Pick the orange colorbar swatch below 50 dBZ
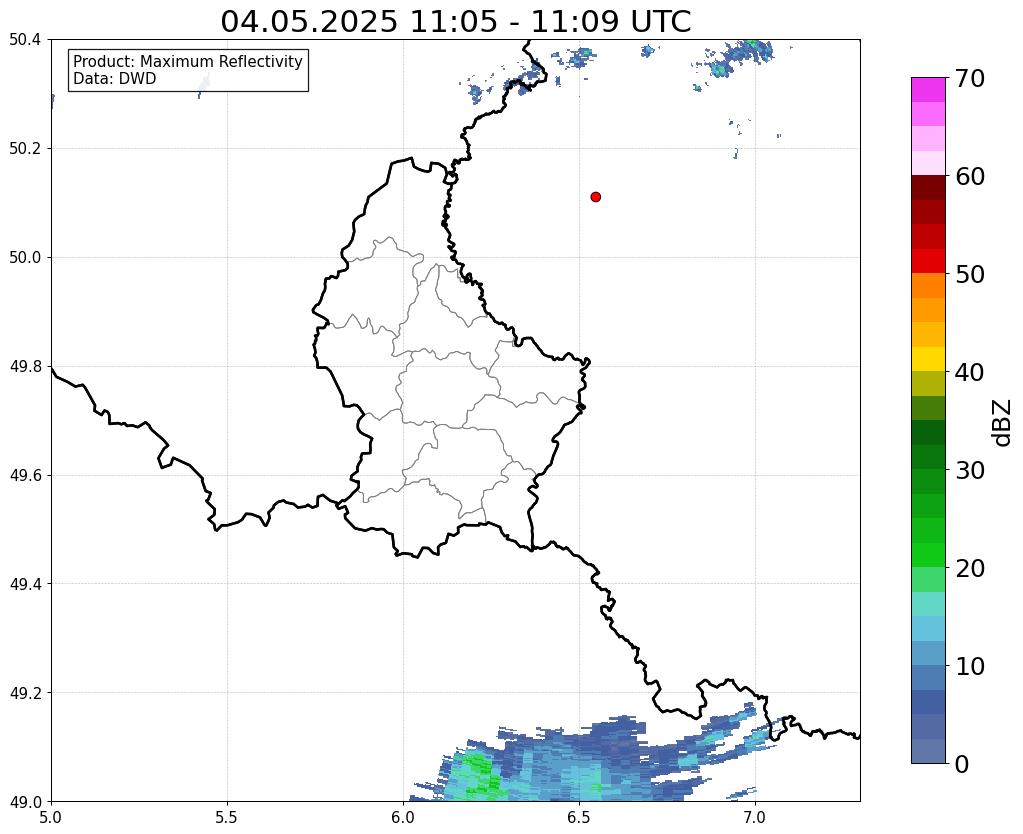This screenshot has height=834, width=1023. click(x=928, y=286)
